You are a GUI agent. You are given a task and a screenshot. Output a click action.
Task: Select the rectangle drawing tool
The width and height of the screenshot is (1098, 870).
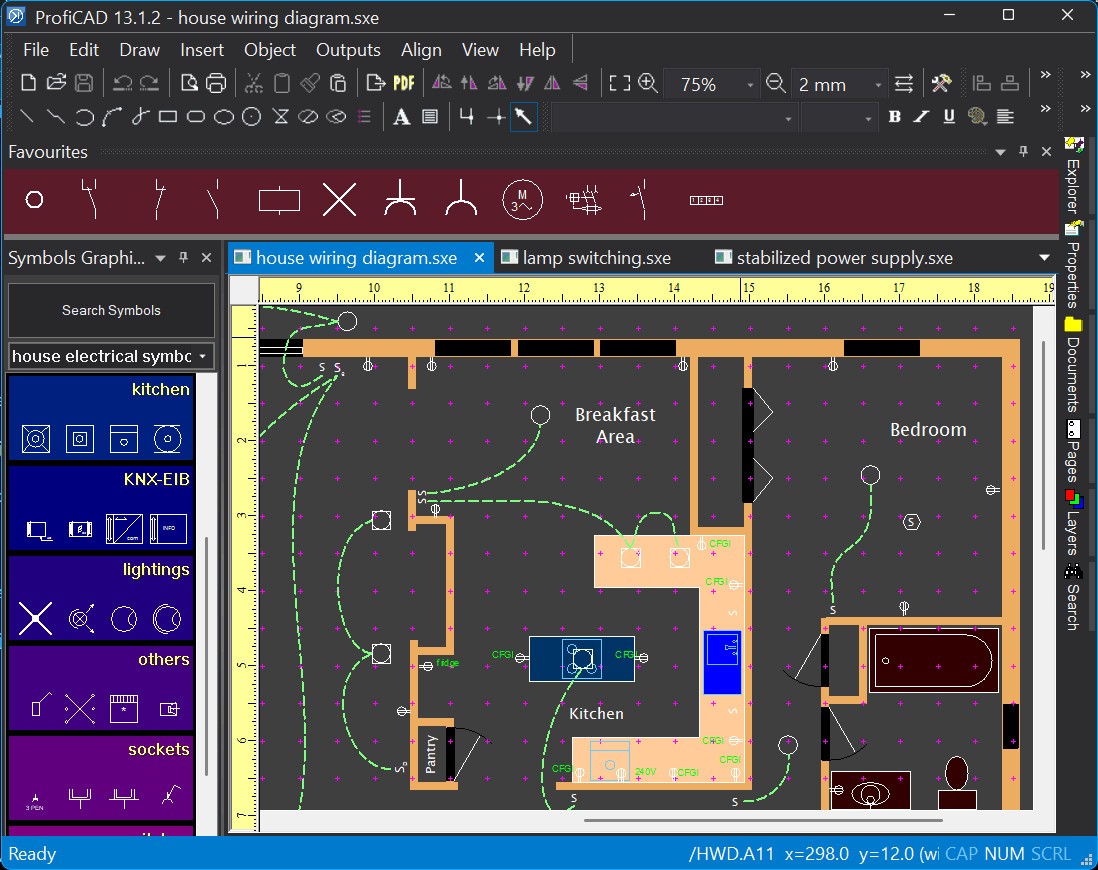[168, 117]
